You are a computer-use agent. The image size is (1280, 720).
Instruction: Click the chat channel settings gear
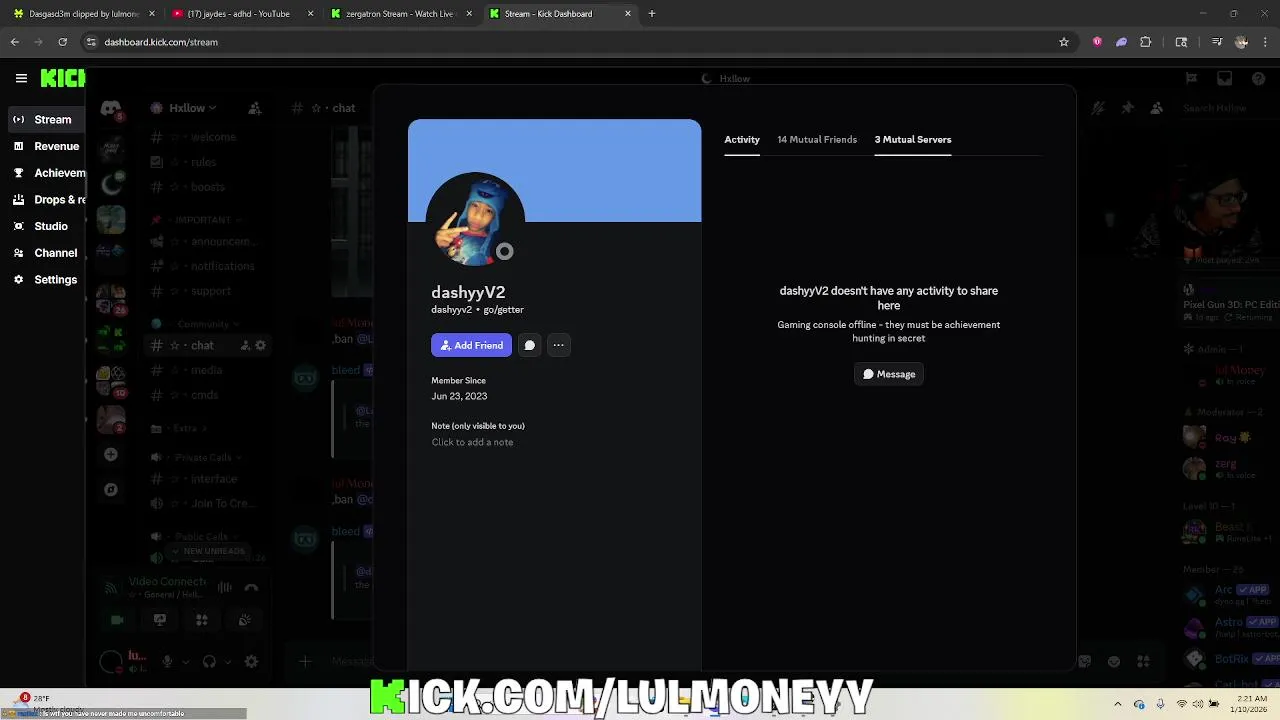tap(261, 345)
